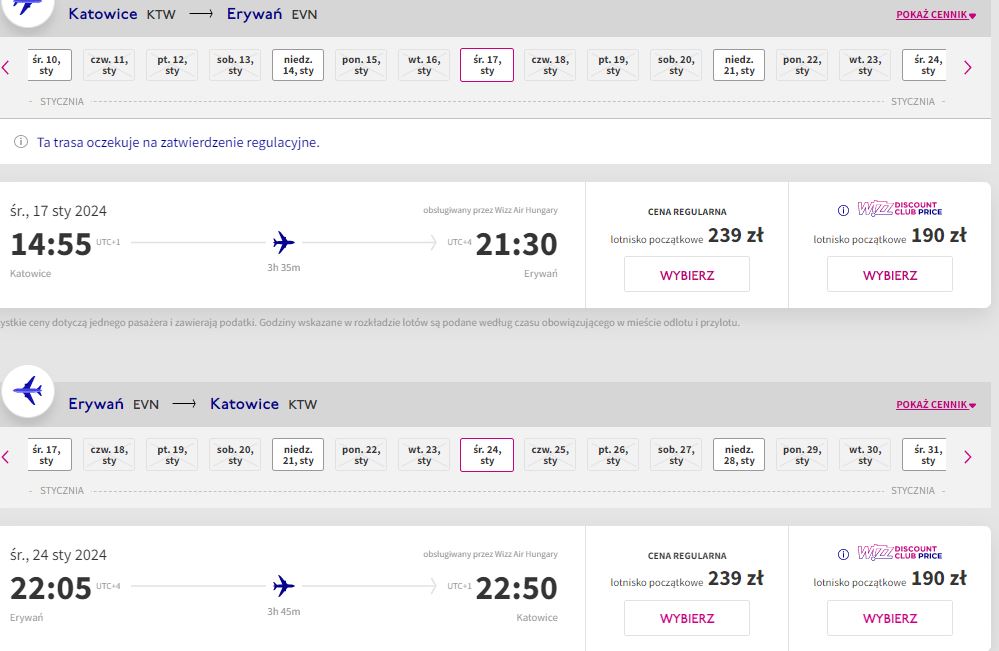The image size is (999, 651).
Task: Click info icon beside return Discount Club price
Action: click(x=843, y=554)
